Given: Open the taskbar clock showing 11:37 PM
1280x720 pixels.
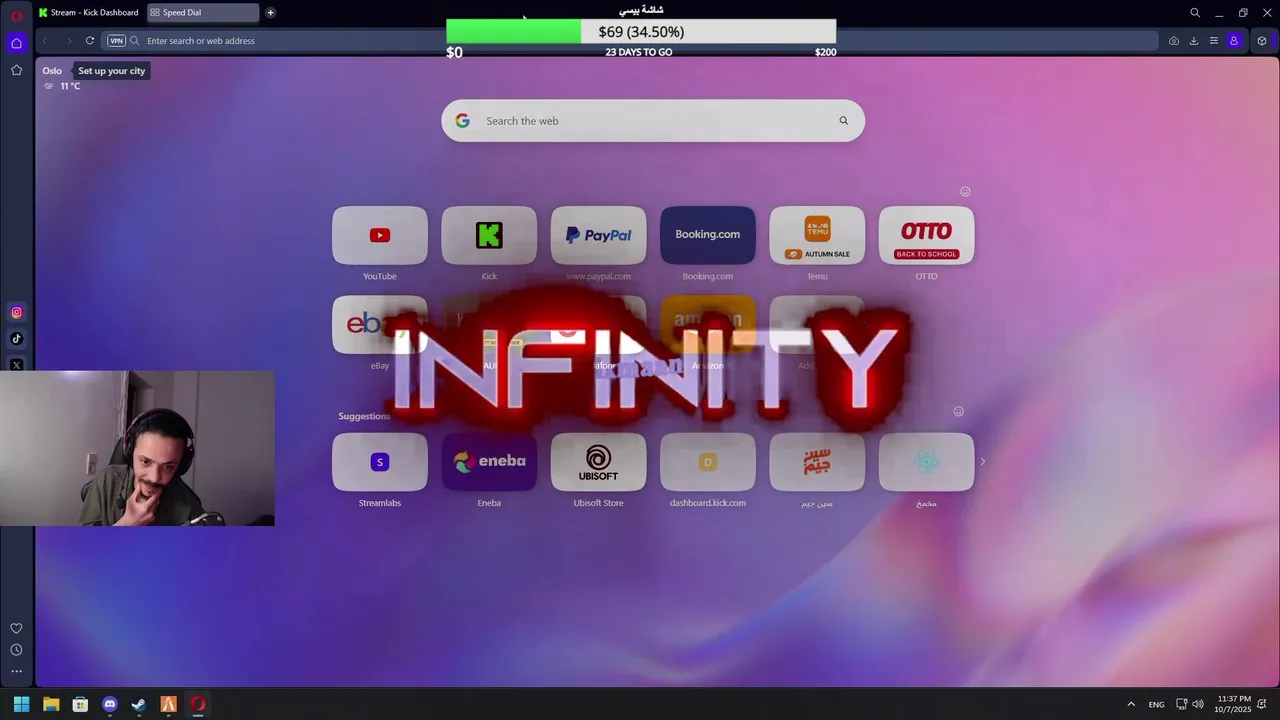Looking at the screenshot, I should tap(1234, 704).
